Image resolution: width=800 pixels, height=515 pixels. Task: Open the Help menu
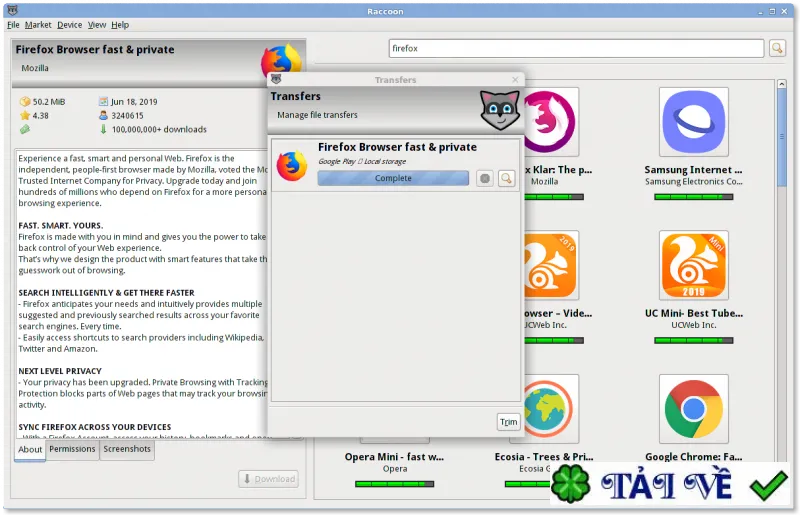[120, 24]
